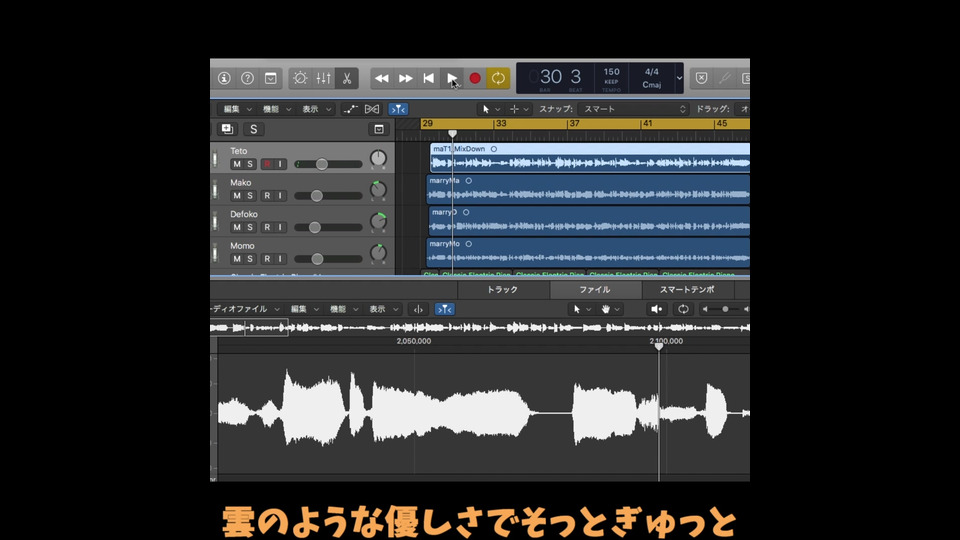This screenshot has height=540, width=960.
Task: Select the marryMo audio region
Action: (x=588, y=252)
